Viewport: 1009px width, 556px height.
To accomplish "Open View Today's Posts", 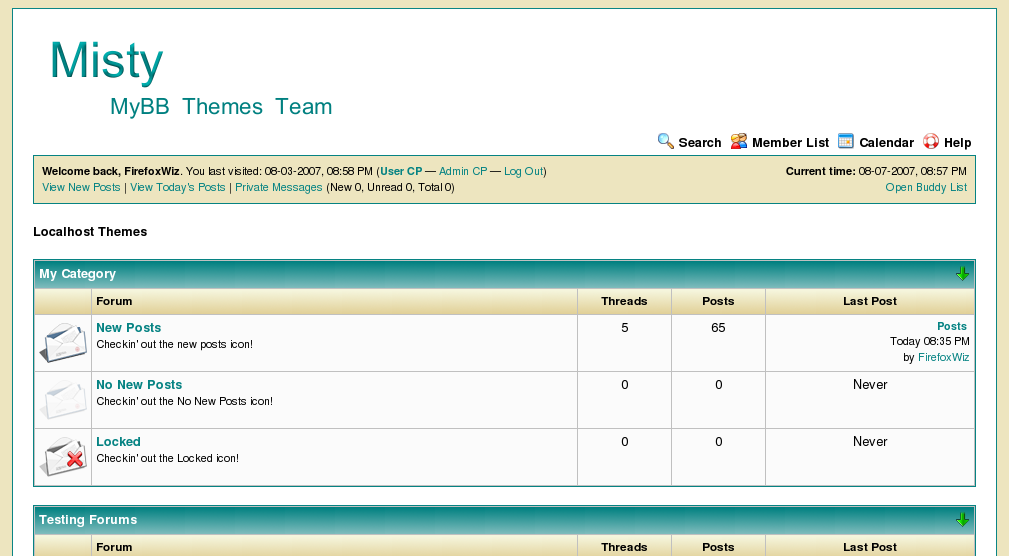I will click(178, 188).
